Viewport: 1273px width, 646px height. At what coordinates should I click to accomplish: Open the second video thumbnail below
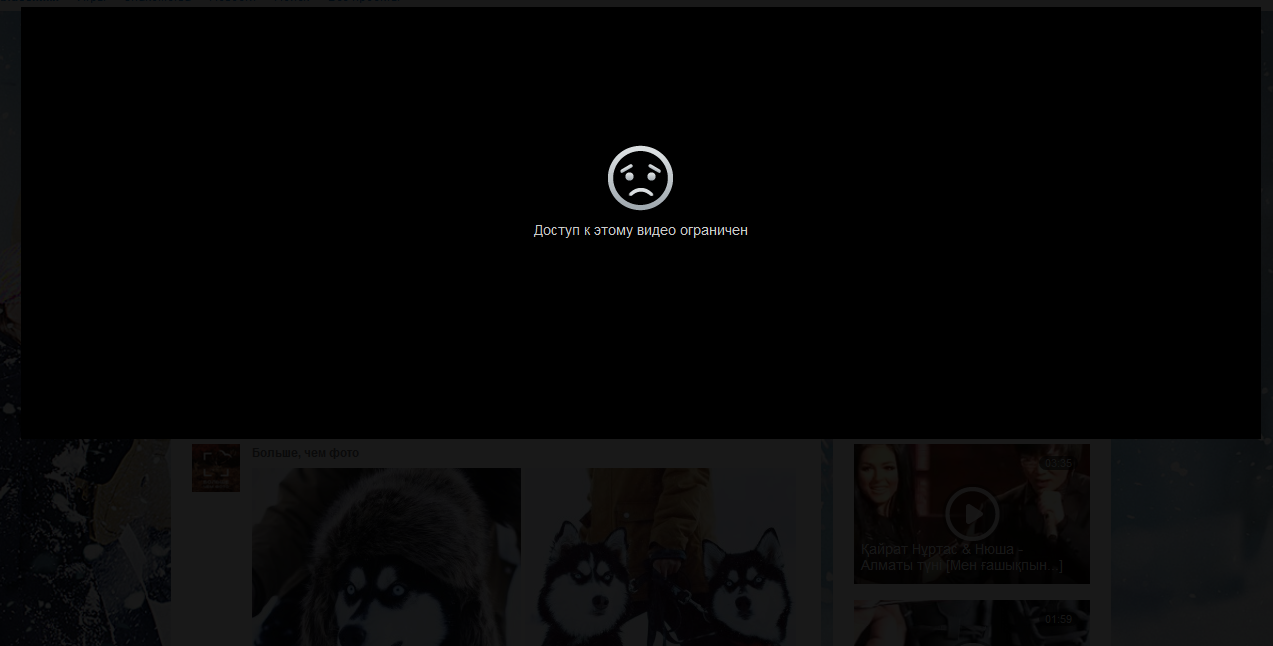tap(971, 623)
